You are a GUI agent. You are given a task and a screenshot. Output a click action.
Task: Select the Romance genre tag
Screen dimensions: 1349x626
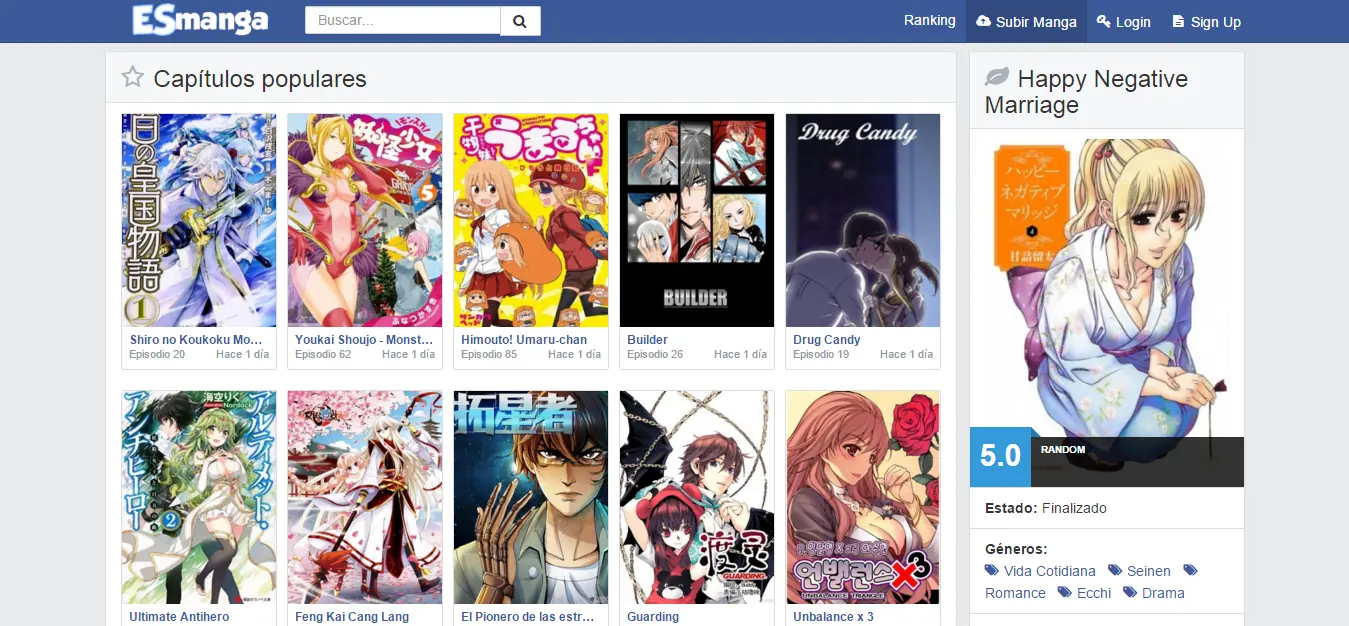click(1015, 593)
